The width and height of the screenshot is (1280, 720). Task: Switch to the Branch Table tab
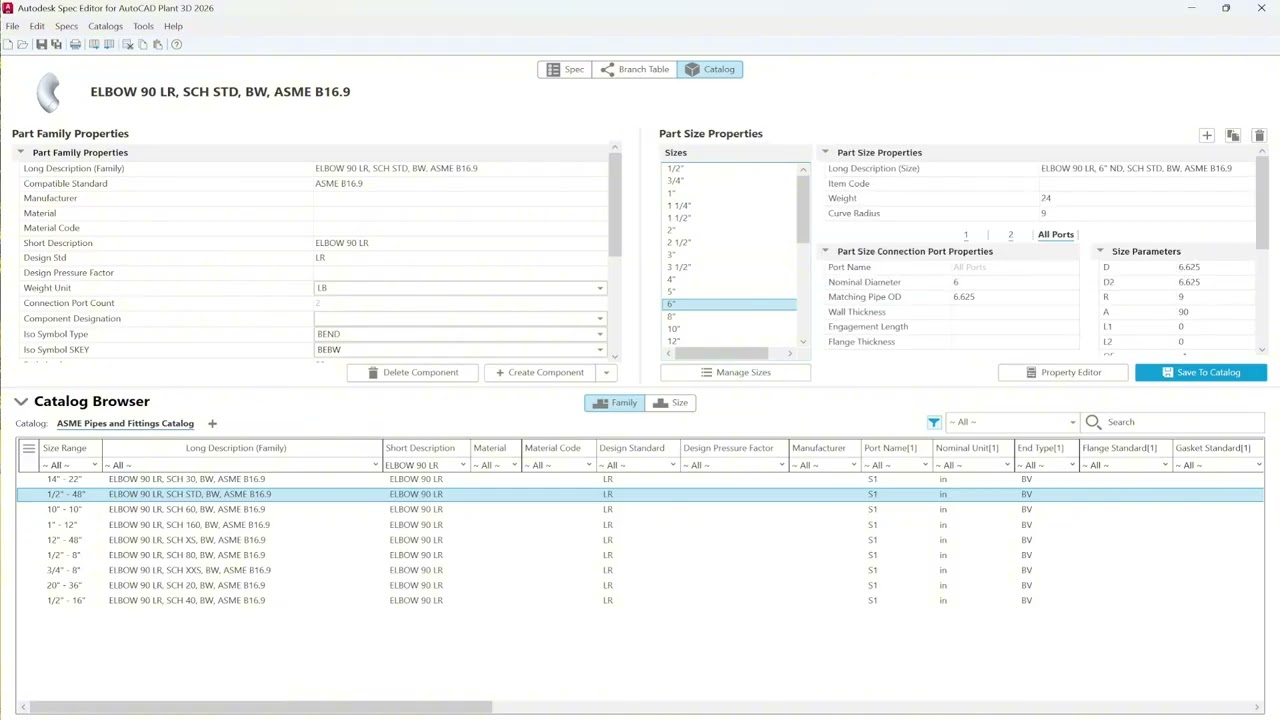(635, 69)
